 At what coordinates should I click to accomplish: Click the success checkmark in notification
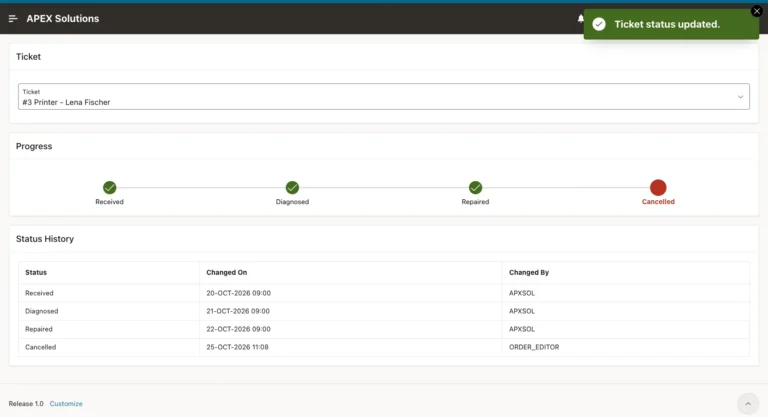point(599,24)
